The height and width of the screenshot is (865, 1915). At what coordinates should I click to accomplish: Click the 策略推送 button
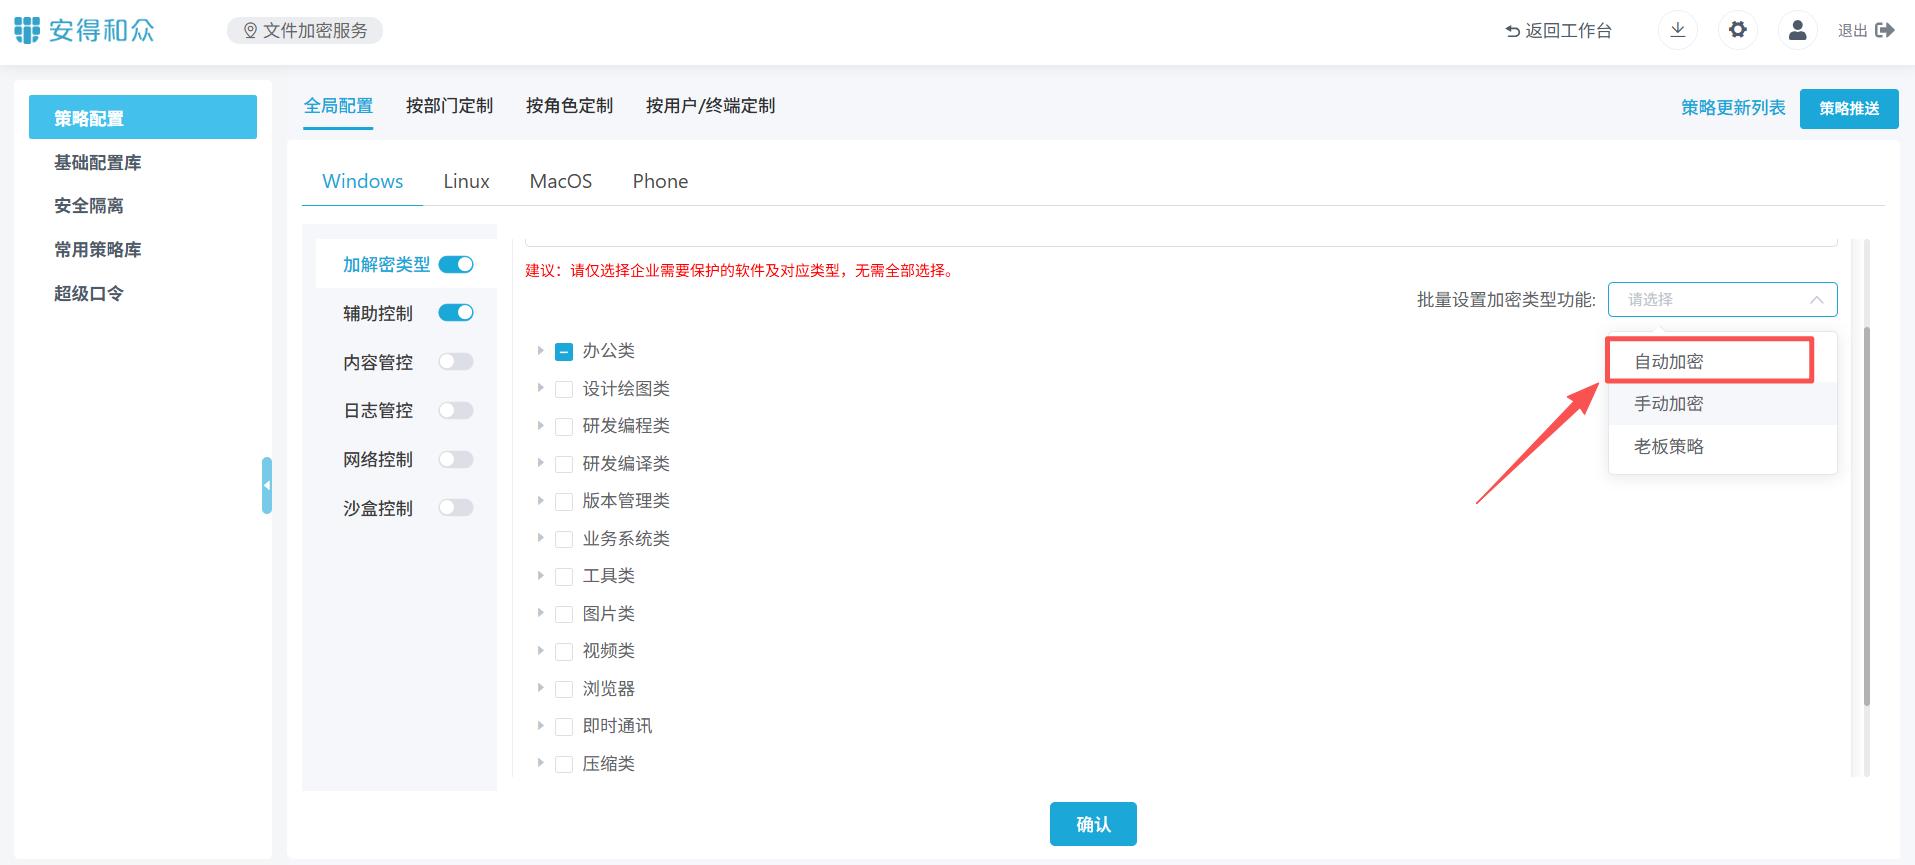(1849, 109)
